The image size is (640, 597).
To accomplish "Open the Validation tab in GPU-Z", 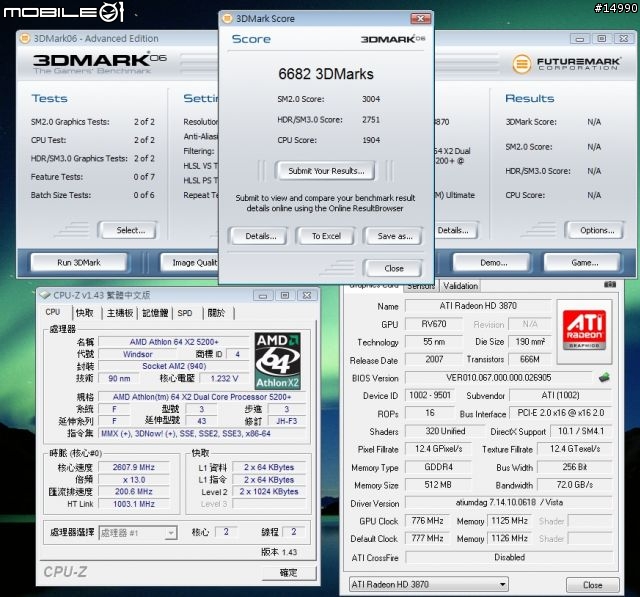I will pyautogui.click(x=460, y=286).
